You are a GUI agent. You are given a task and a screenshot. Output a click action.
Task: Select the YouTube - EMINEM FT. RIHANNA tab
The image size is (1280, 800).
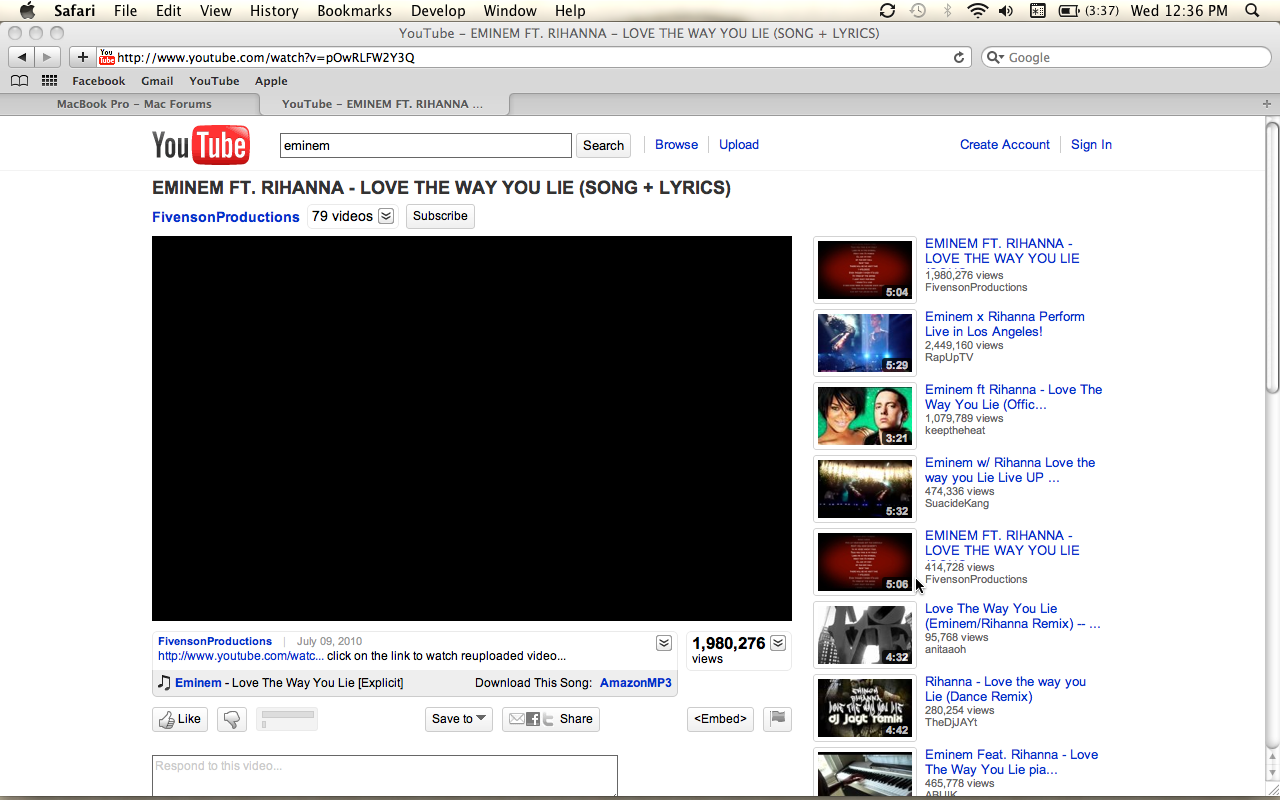383,104
